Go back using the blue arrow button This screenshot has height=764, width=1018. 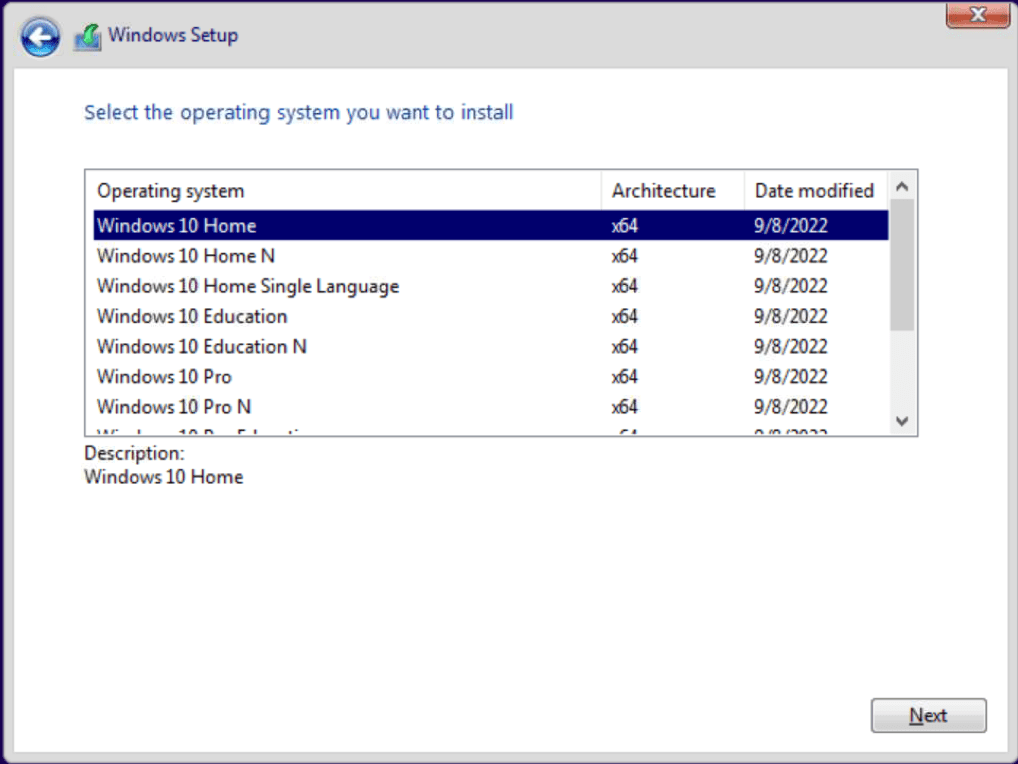pos(40,36)
